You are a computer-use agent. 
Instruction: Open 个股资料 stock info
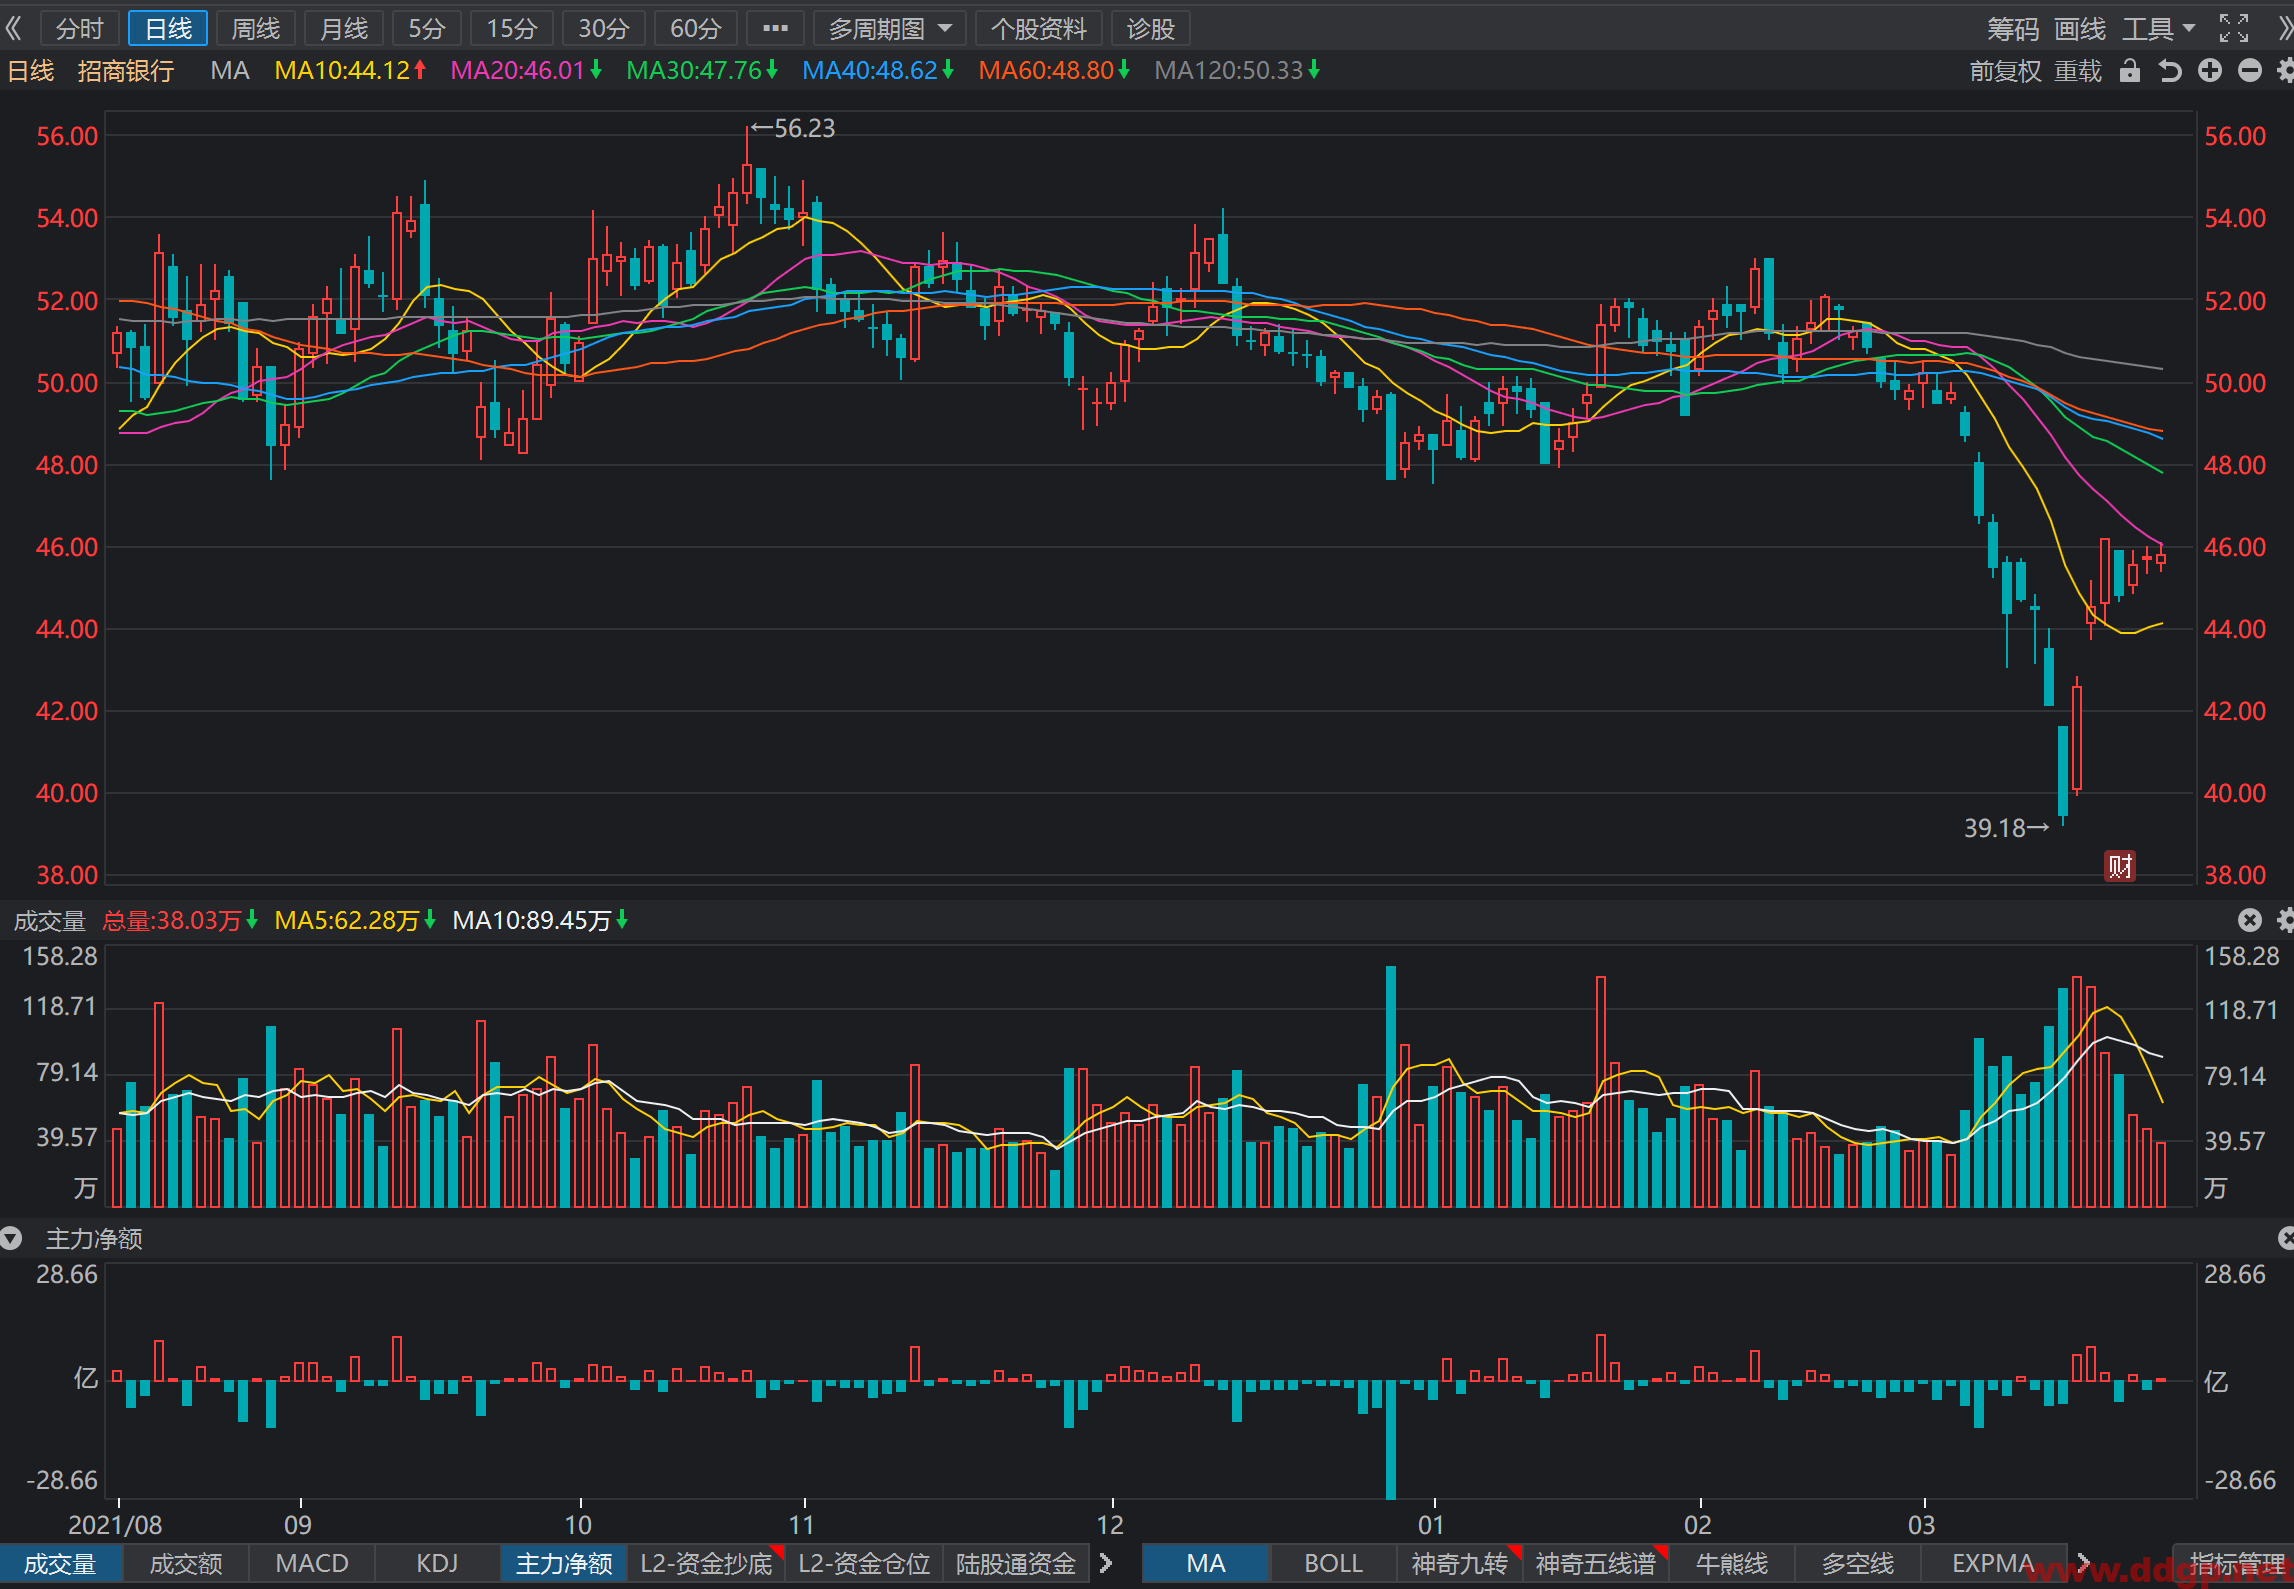point(1038,29)
